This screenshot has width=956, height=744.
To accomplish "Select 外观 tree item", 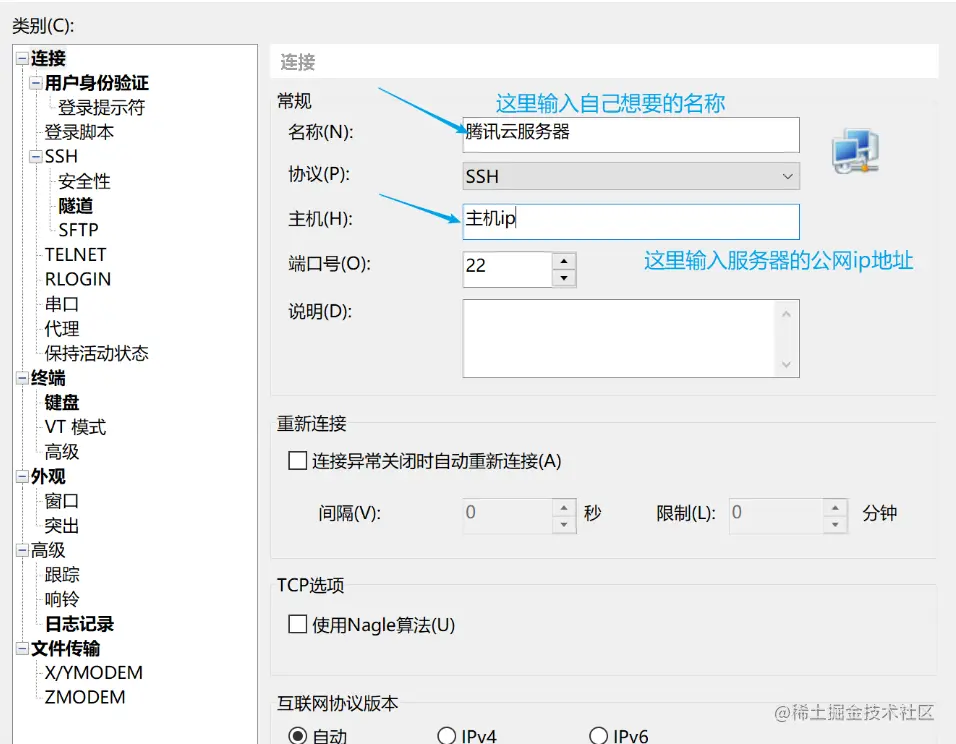I will click(48, 476).
